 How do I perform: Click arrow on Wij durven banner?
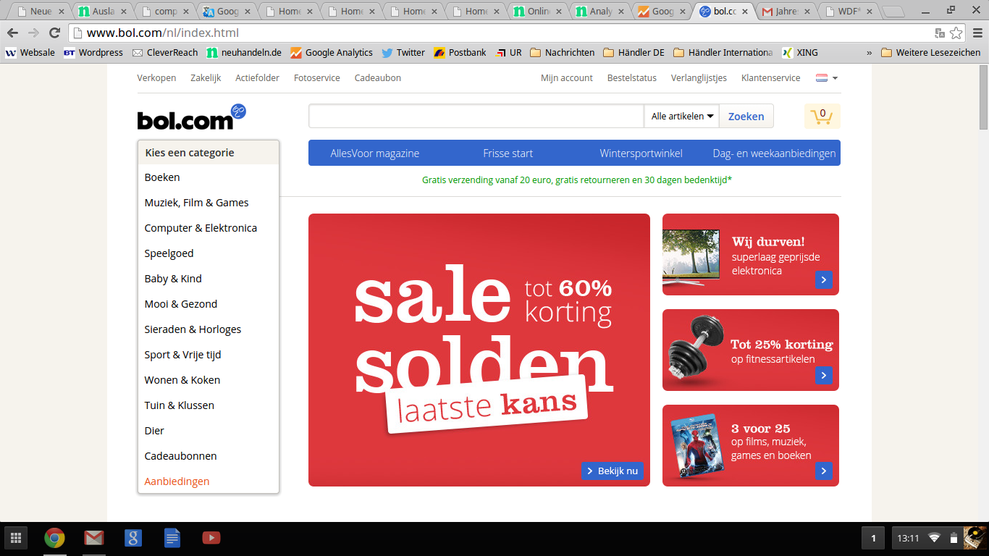(x=823, y=280)
